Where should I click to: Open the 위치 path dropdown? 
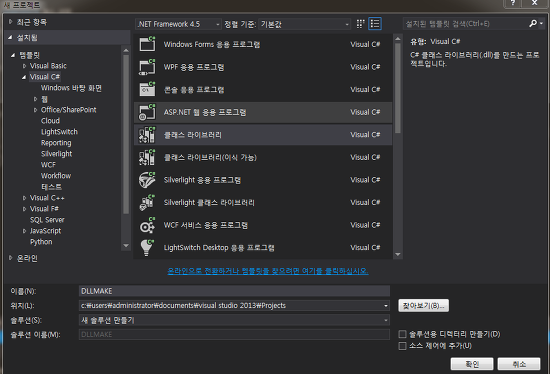[385, 306]
